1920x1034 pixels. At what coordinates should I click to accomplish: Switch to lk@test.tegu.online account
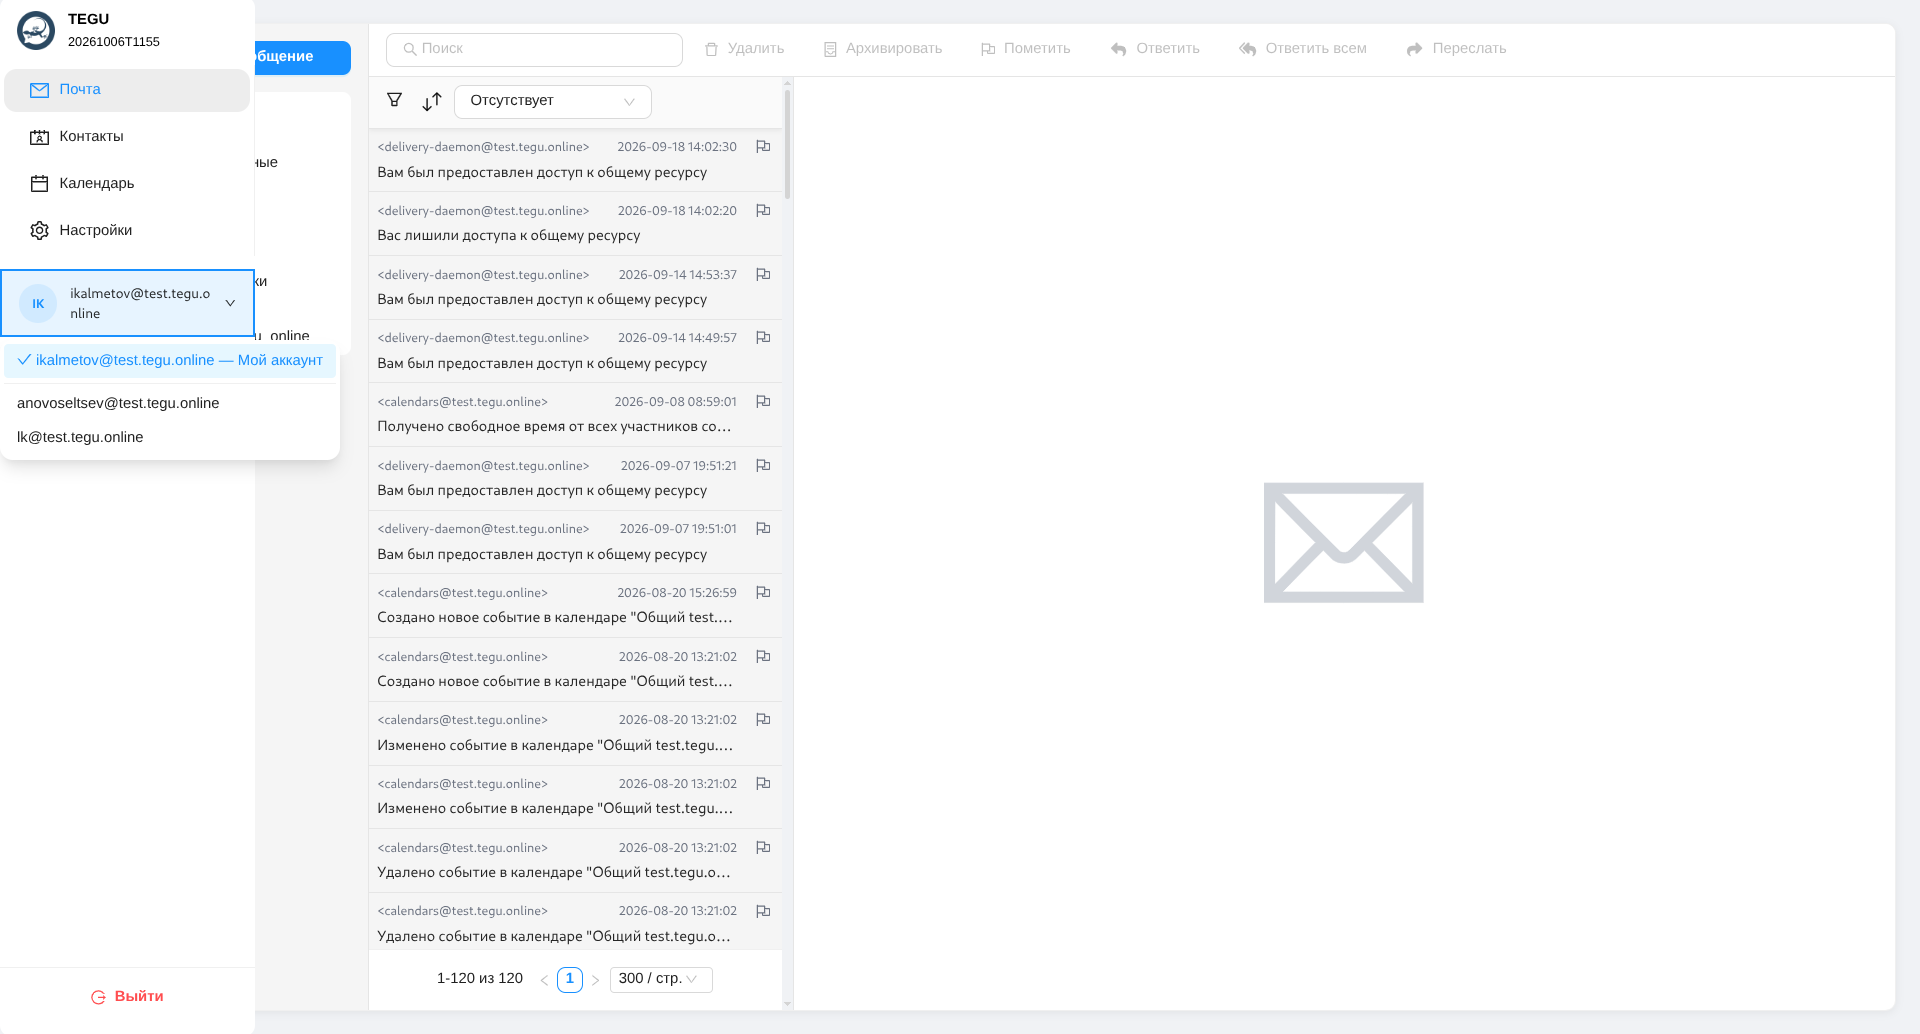point(80,437)
